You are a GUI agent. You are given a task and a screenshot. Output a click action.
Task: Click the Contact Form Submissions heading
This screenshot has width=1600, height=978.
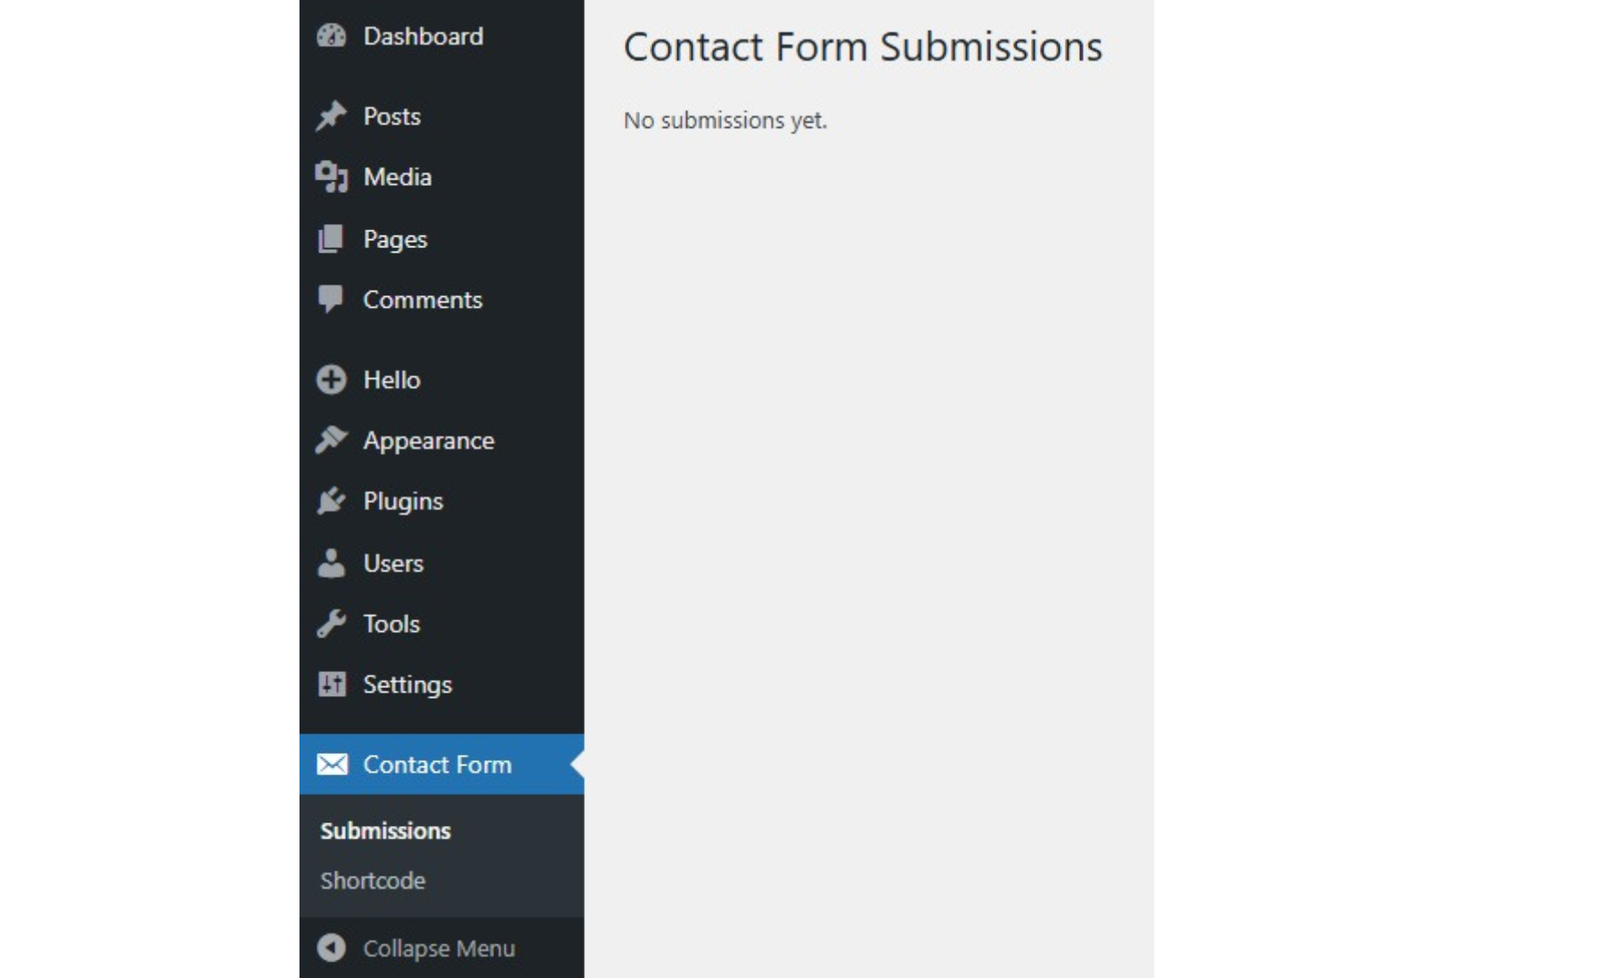(x=862, y=47)
